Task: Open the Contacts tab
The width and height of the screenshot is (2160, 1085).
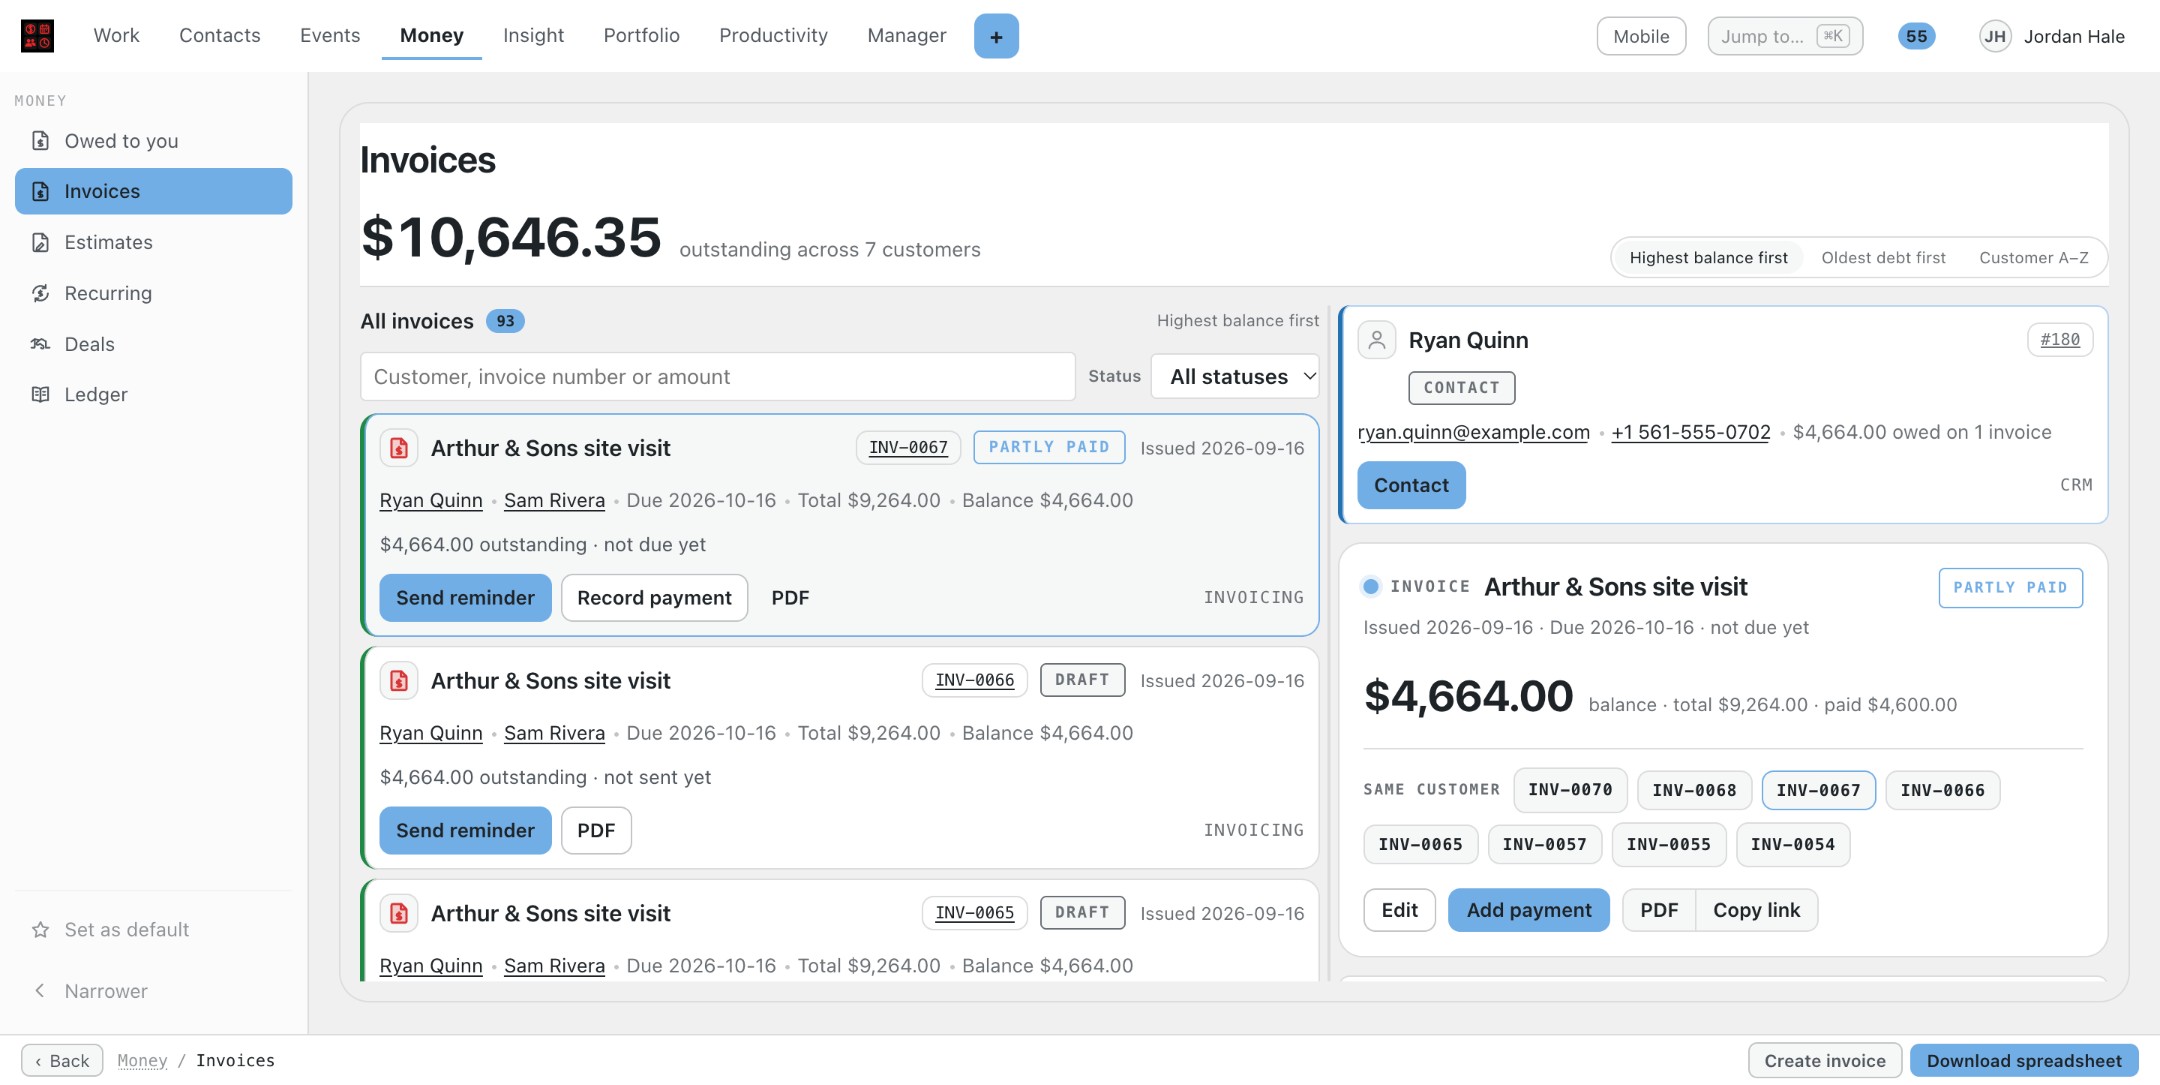Action: pyautogui.click(x=220, y=36)
